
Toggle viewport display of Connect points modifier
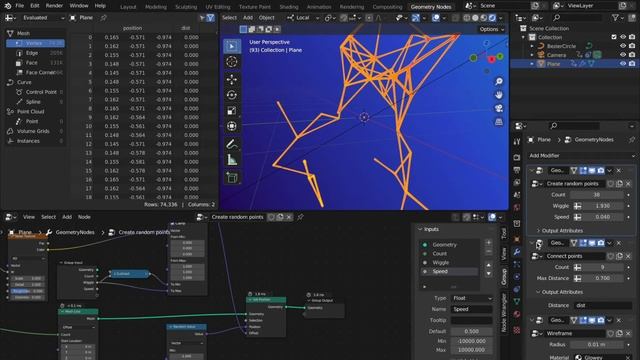point(592,243)
